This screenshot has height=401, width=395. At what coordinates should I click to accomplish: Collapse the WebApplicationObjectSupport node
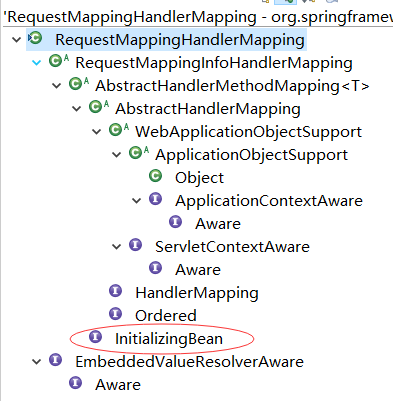97,132
